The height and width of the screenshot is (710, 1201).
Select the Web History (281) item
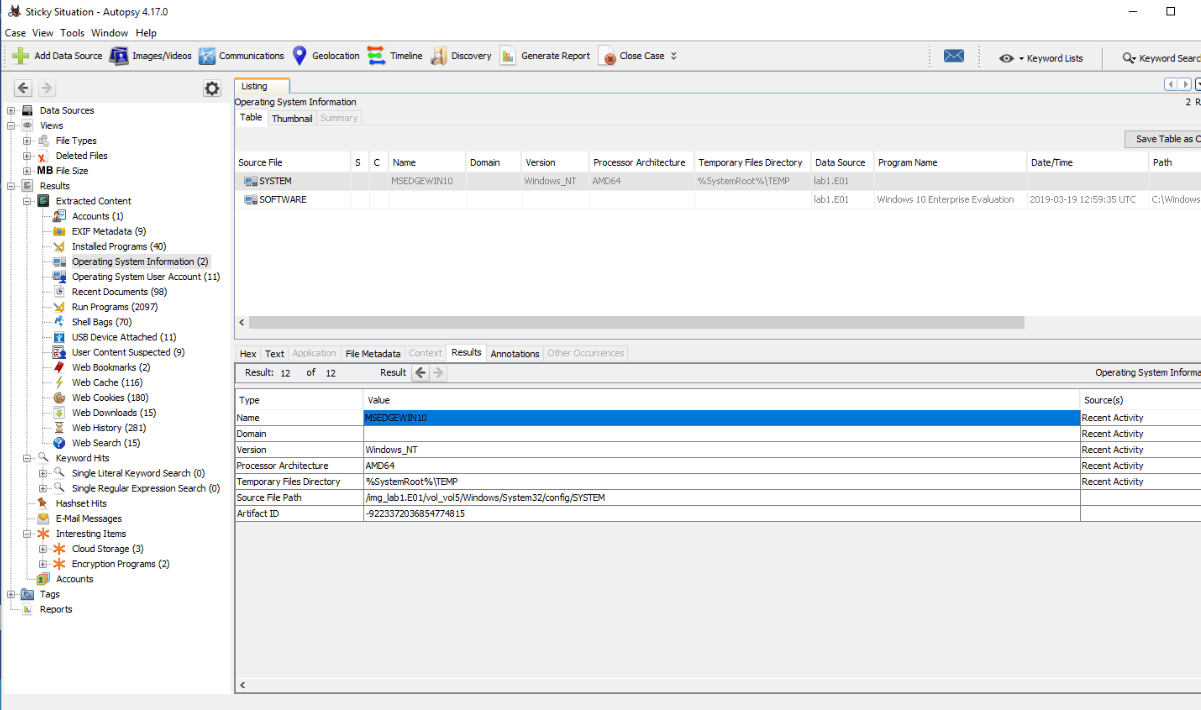[x=109, y=428]
